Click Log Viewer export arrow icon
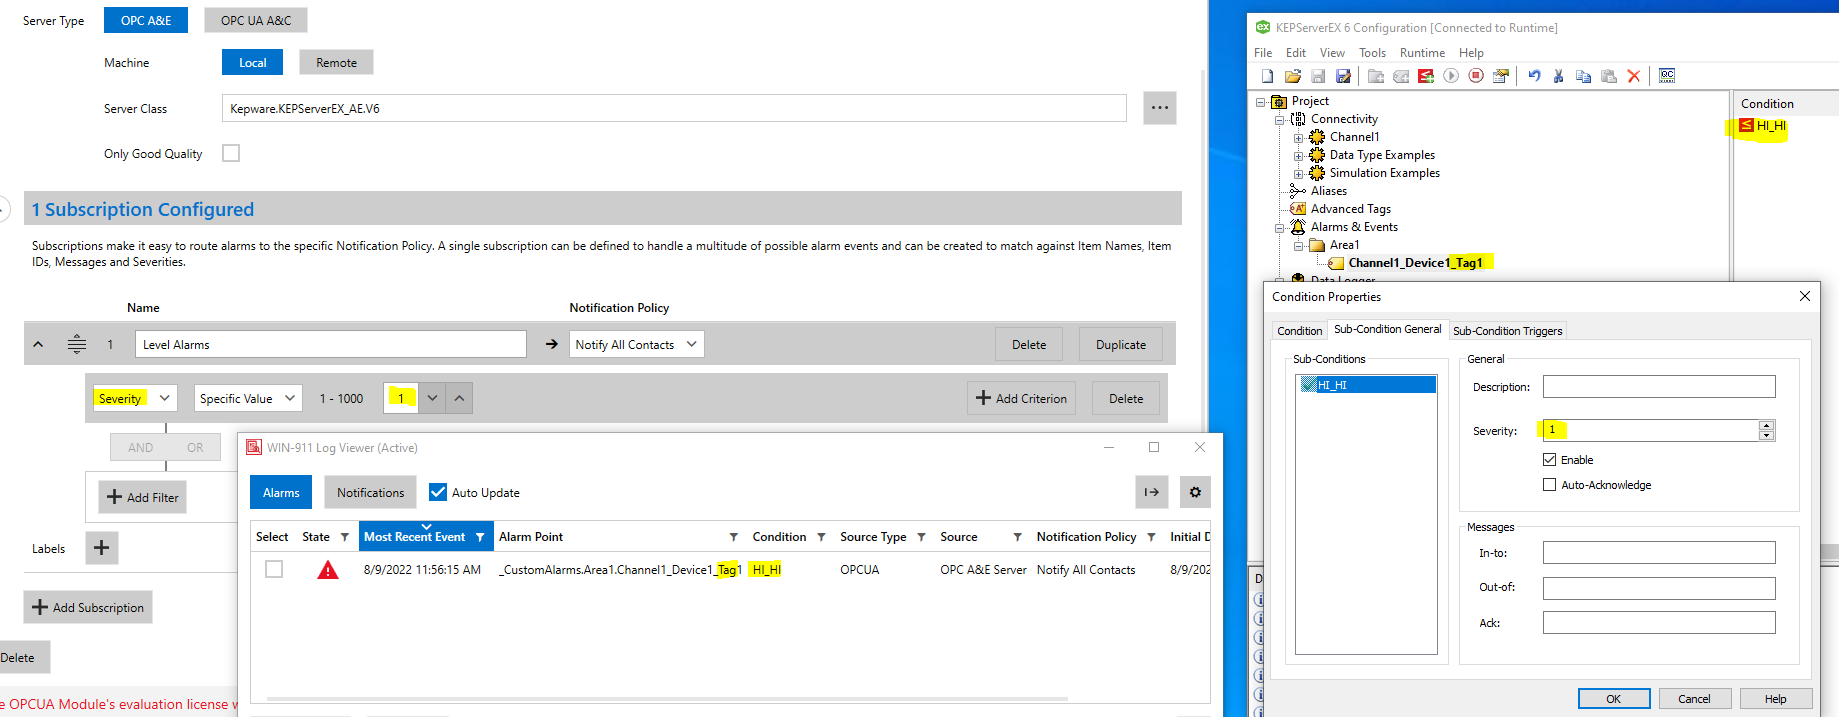Image resolution: width=1839 pixels, height=717 pixels. tap(1152, 492)
